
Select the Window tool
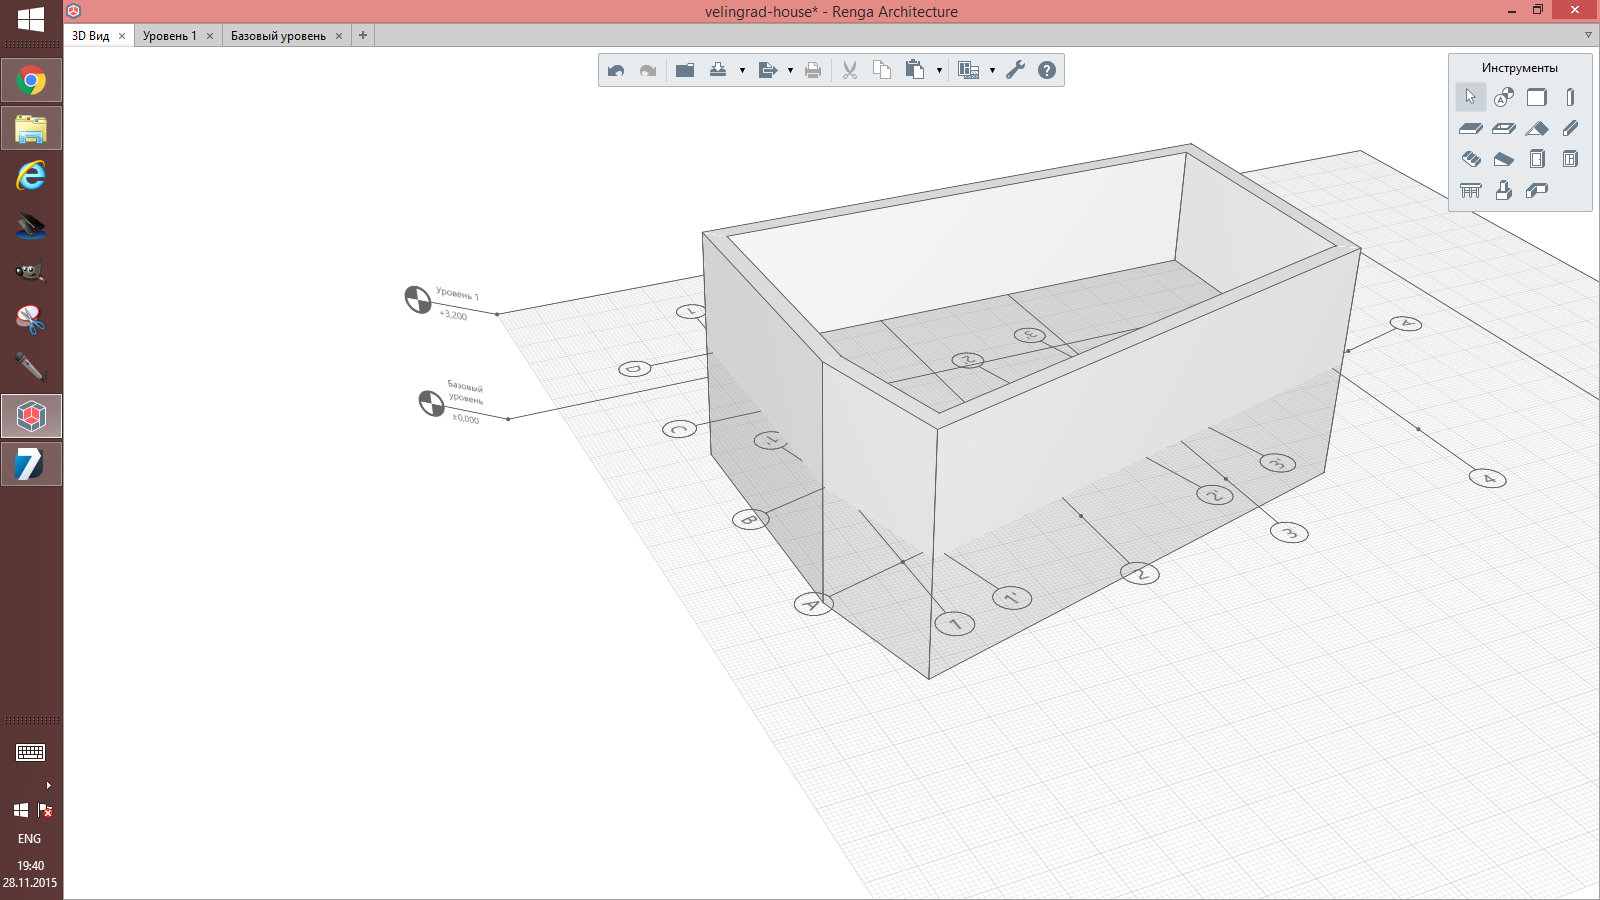1570,158
